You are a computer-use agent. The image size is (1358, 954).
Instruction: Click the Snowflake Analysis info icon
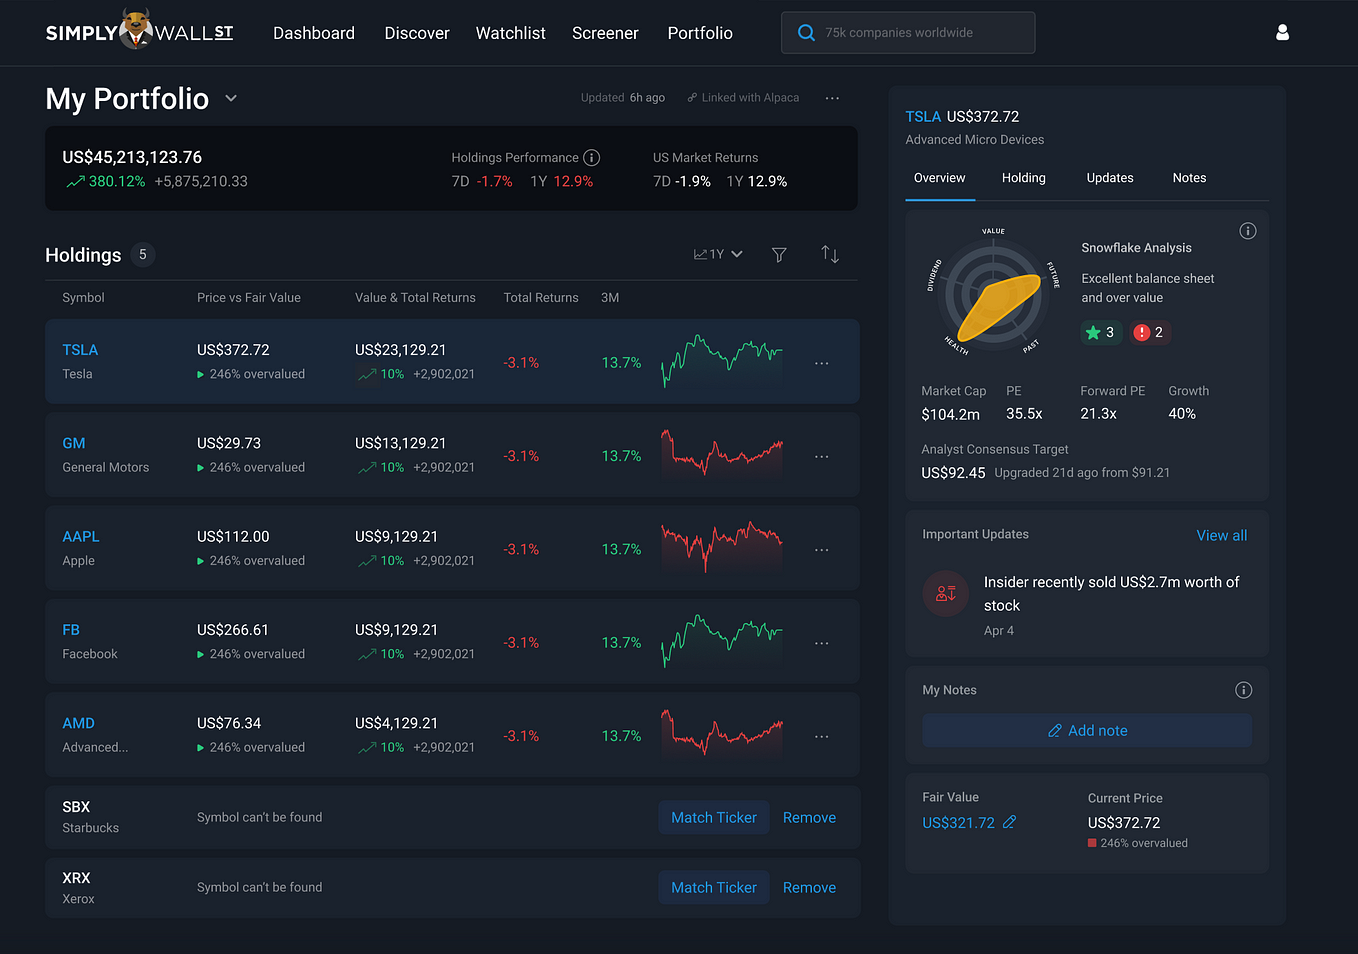[x=1247, y=231]
